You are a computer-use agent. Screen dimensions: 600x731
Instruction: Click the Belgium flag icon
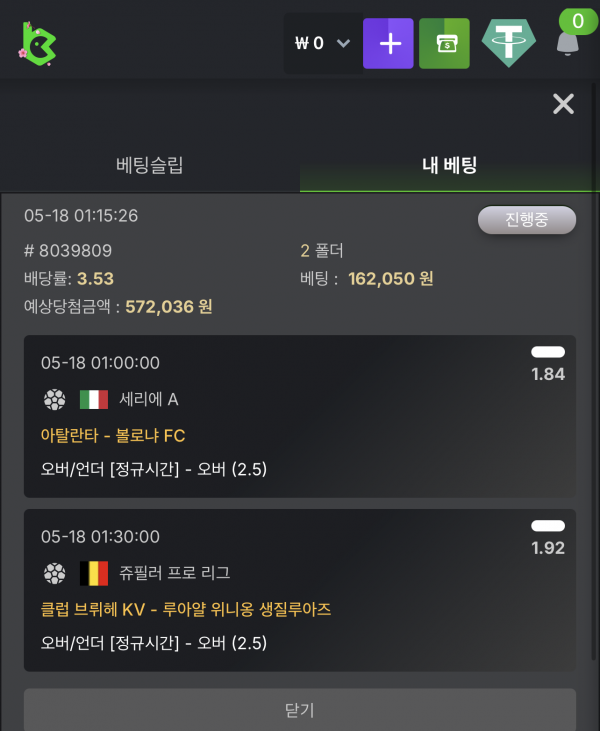94,573
